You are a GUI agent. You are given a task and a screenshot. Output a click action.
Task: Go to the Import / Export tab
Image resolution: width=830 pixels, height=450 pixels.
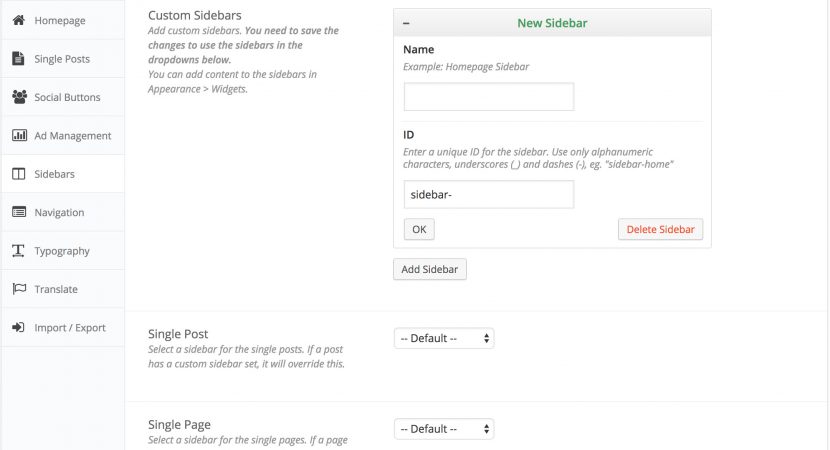[62, 327]
